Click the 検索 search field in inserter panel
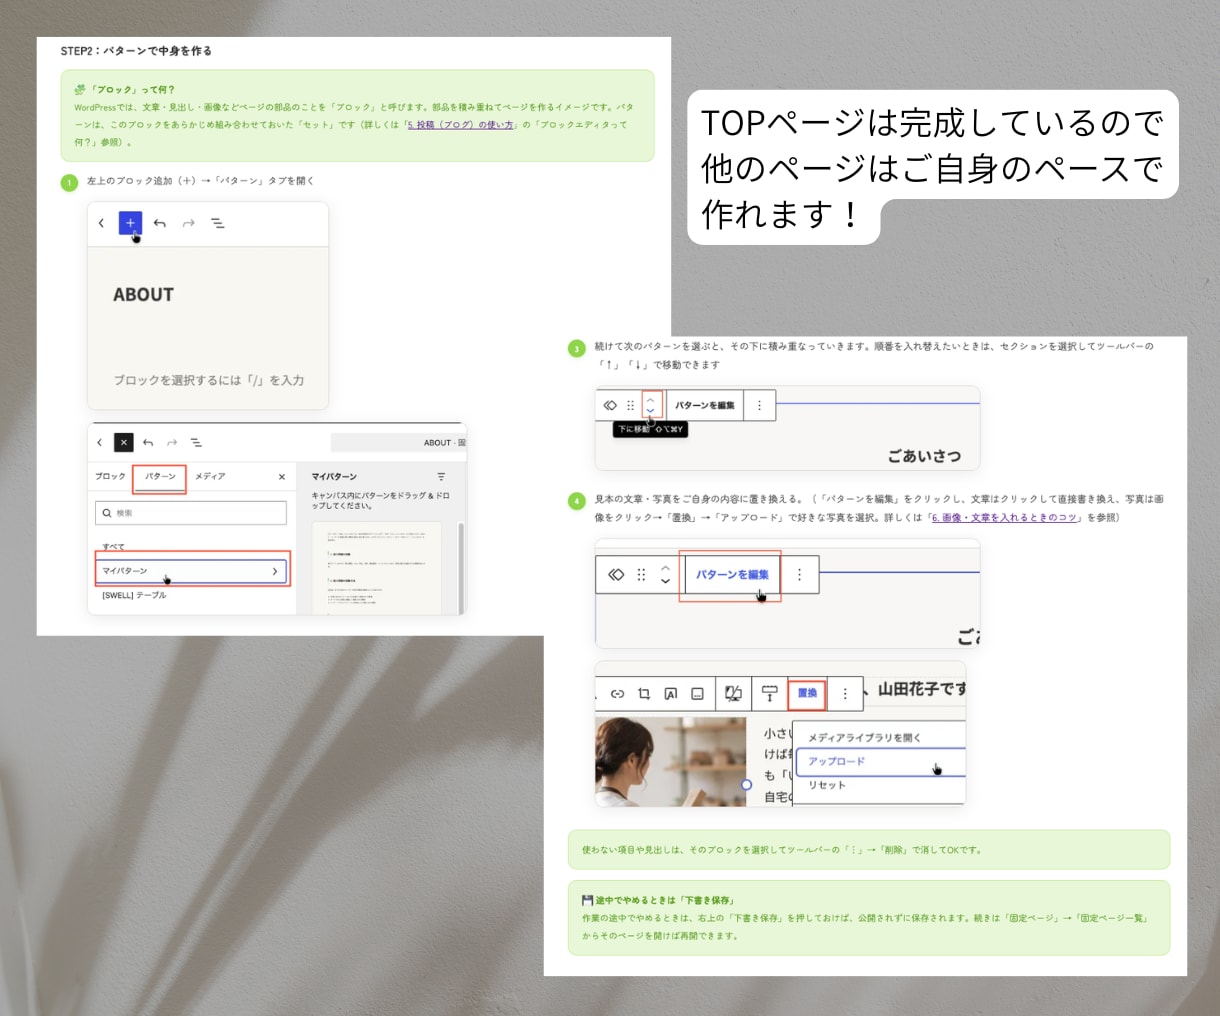 (x=191, y=513)
